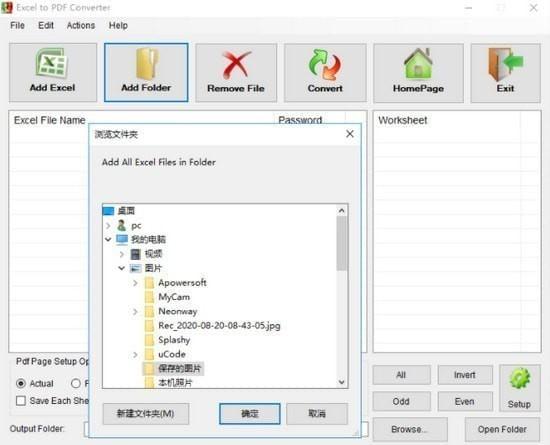Open the Setup gear button

click(x=519, y=388)
